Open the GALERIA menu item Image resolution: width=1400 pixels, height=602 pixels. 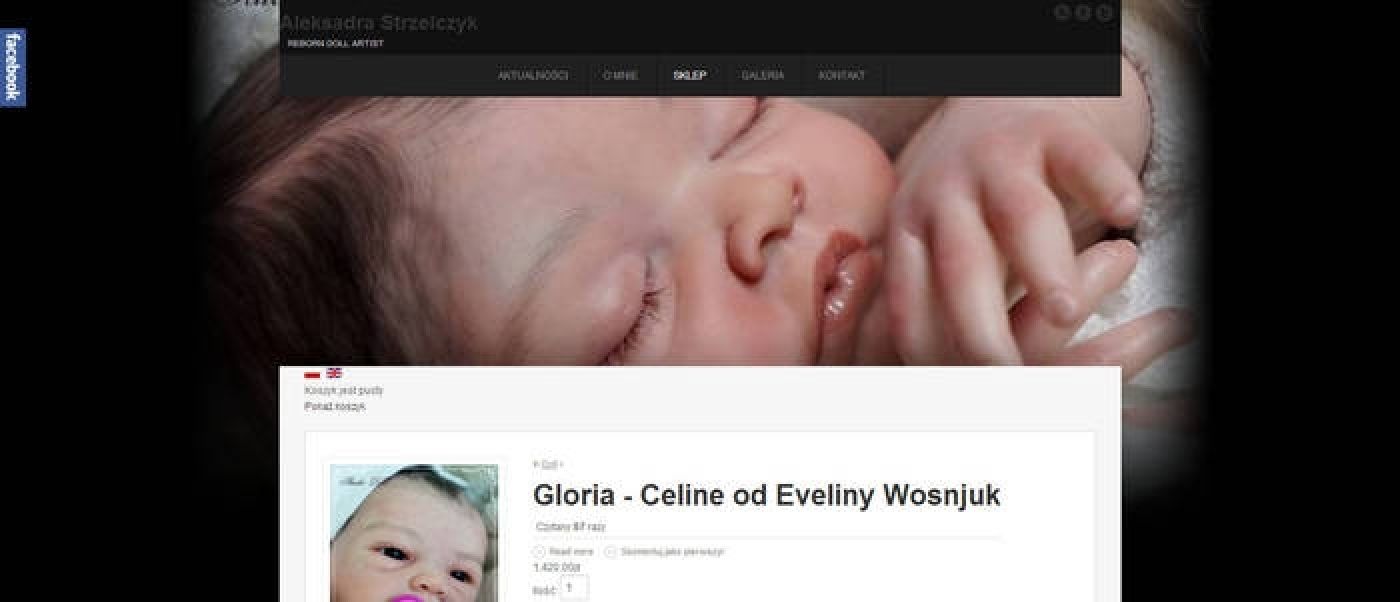[x=763, y=76]
